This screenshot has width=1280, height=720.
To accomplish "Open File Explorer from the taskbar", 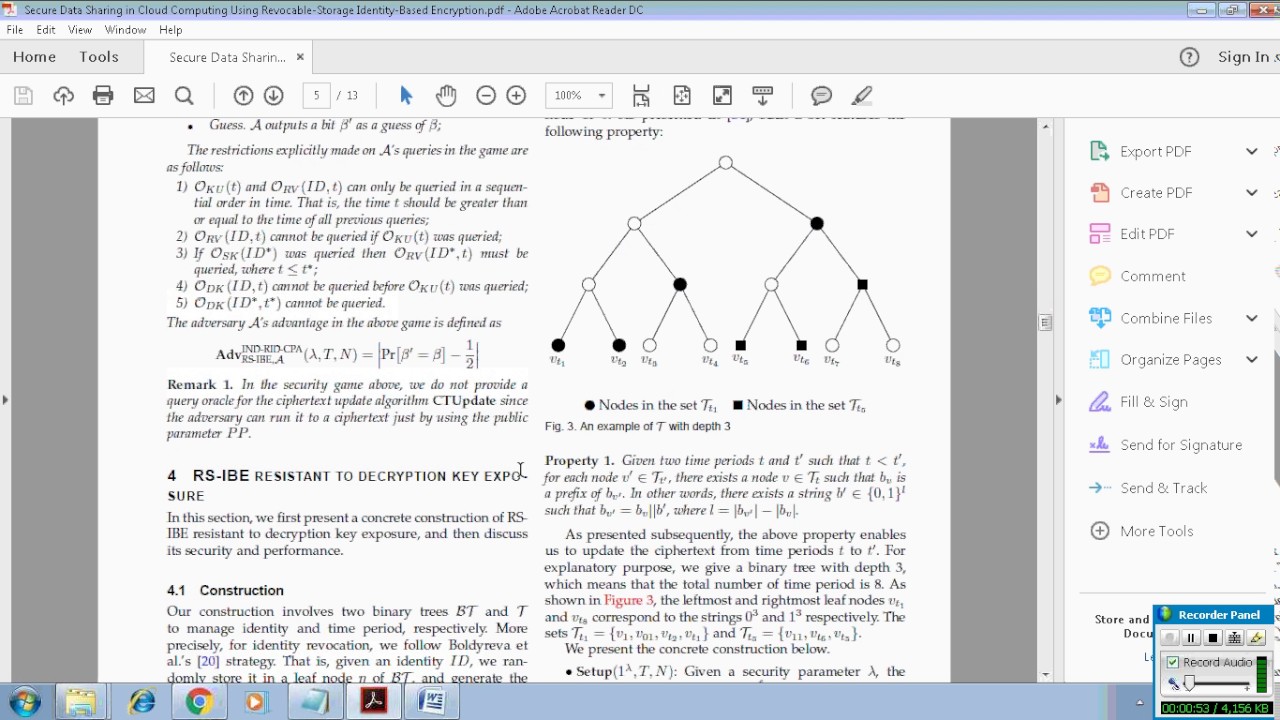I will [x=81, y=701].
